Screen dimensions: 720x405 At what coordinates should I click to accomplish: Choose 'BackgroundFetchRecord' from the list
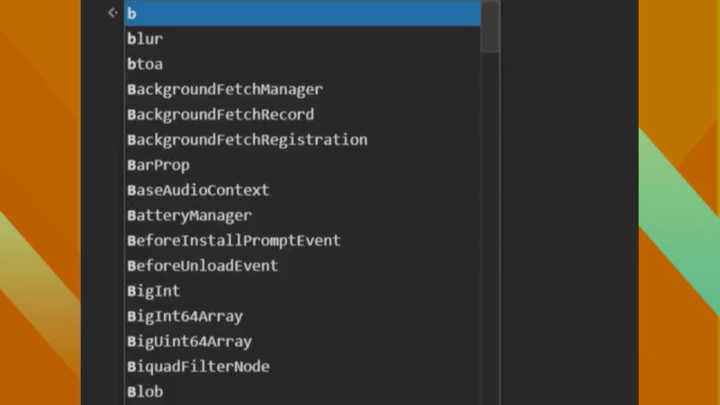pos(220,114)
